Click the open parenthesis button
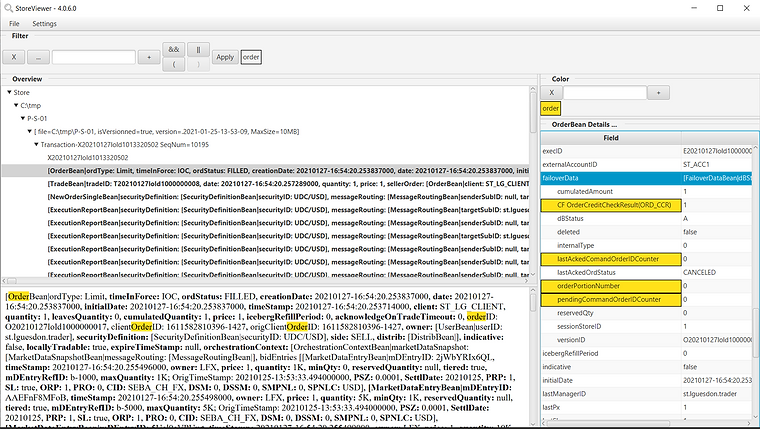 pos(174,64)
